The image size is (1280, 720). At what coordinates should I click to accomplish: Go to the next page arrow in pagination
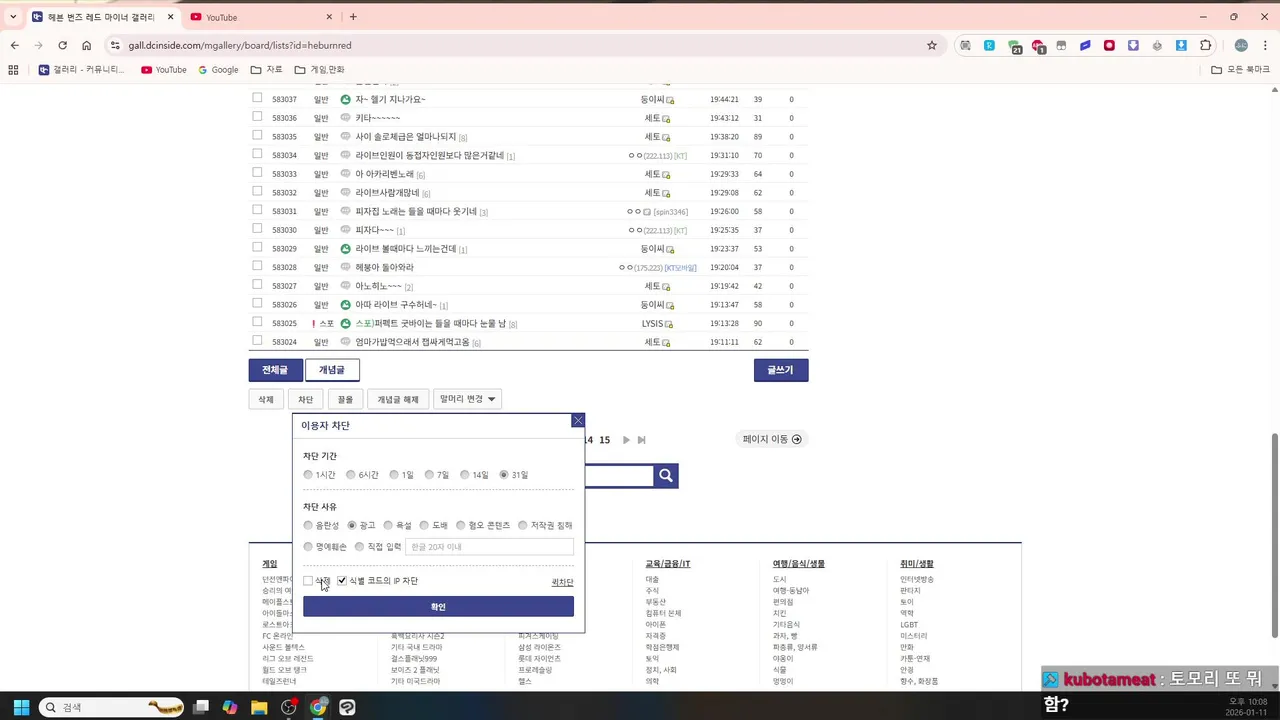[x=626, y=440]
